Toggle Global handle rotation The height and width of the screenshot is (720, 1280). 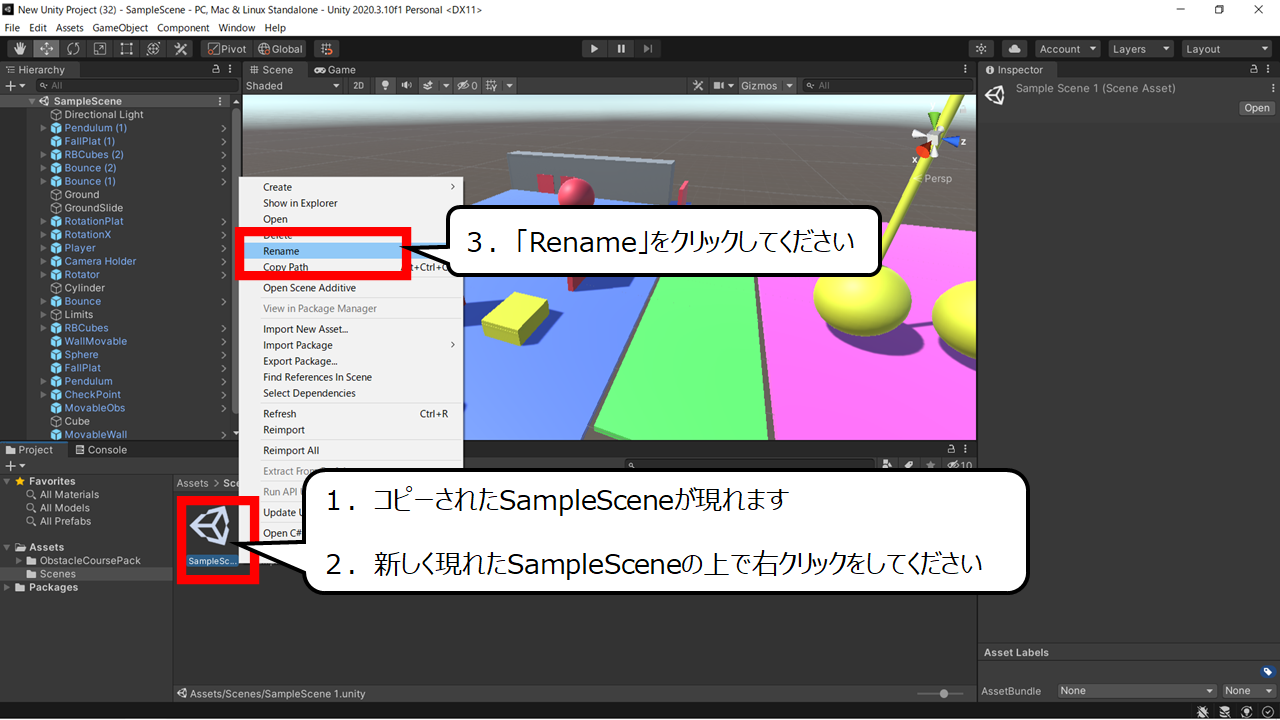(x=280, y=49)
